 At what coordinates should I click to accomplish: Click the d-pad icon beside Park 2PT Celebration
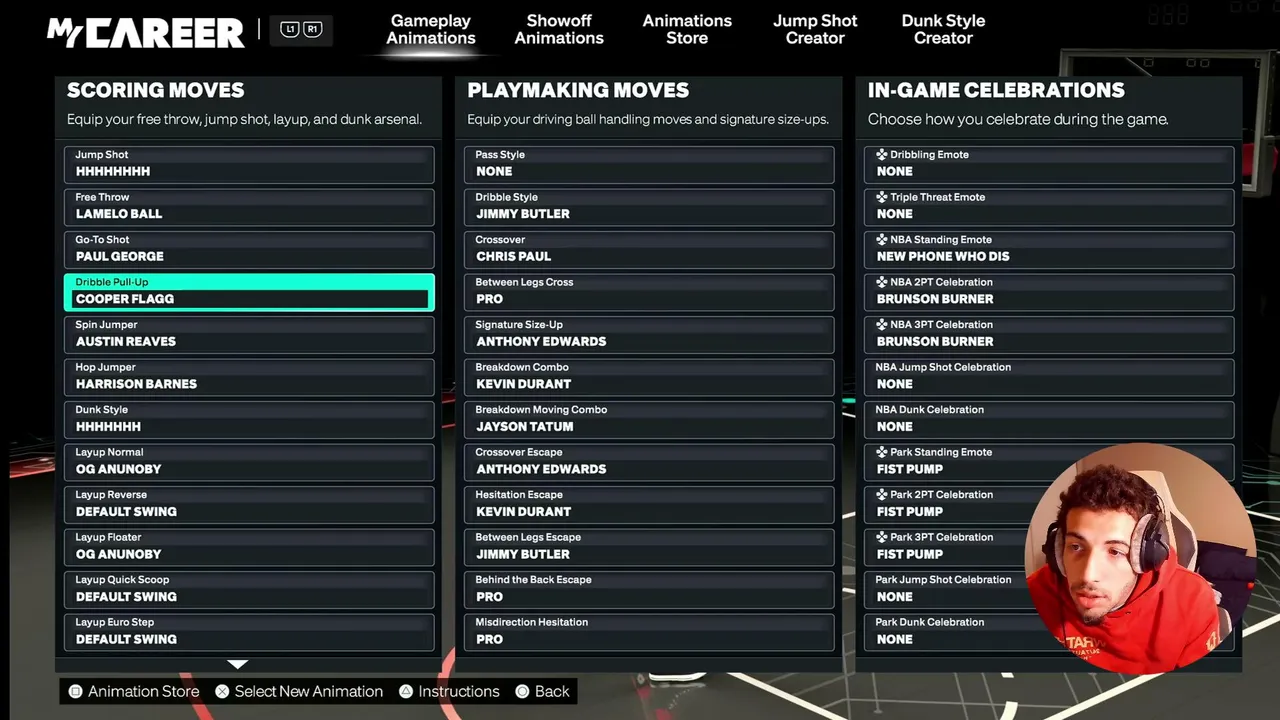[882, 495]
